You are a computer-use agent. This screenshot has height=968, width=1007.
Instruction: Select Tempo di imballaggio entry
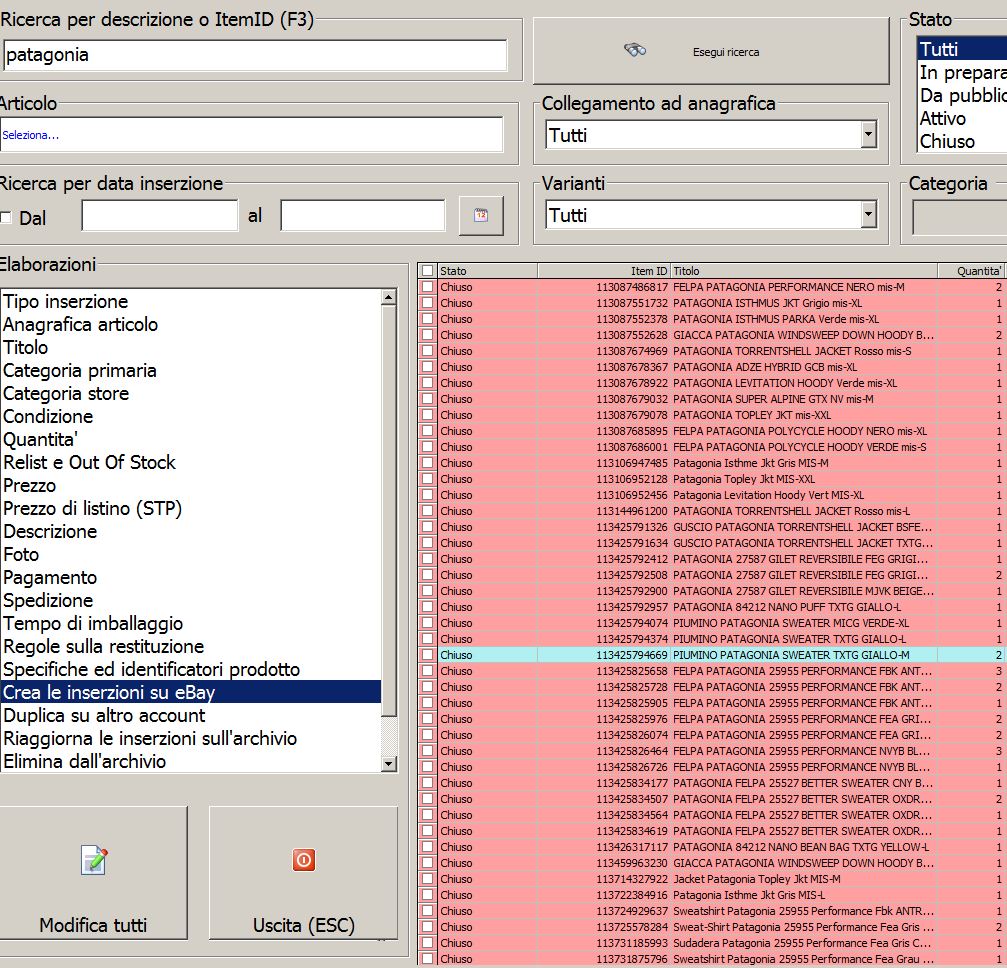coord(191,624)
